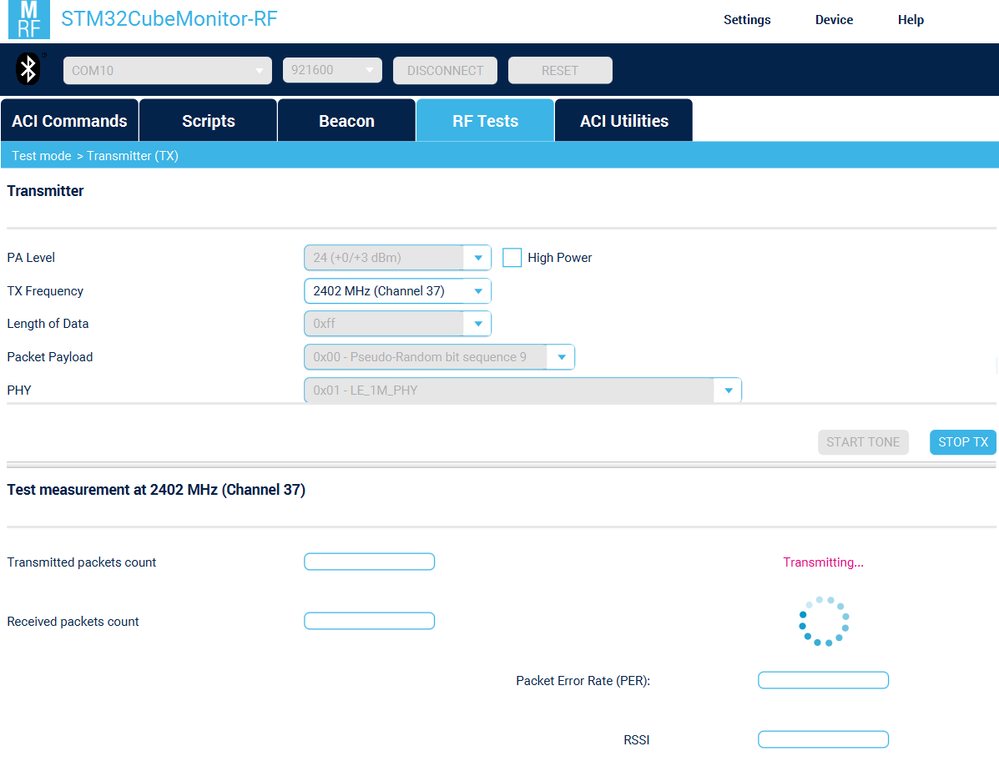This screenshot has width=999, height=776.
Task: Open the Device menu
Action: click(x=834, y=20)
